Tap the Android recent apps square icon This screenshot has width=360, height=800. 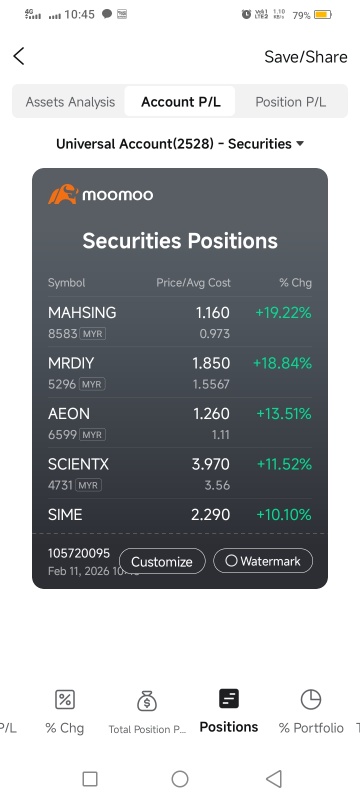[x=90, y=779]
